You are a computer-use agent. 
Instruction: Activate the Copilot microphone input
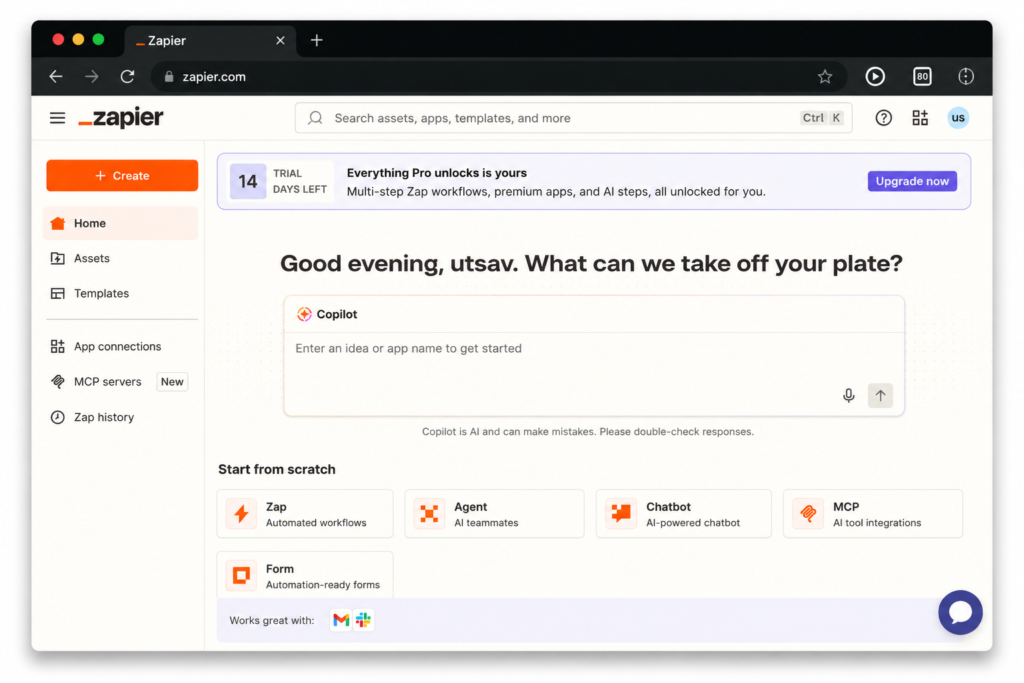click(x=848, y=395)
